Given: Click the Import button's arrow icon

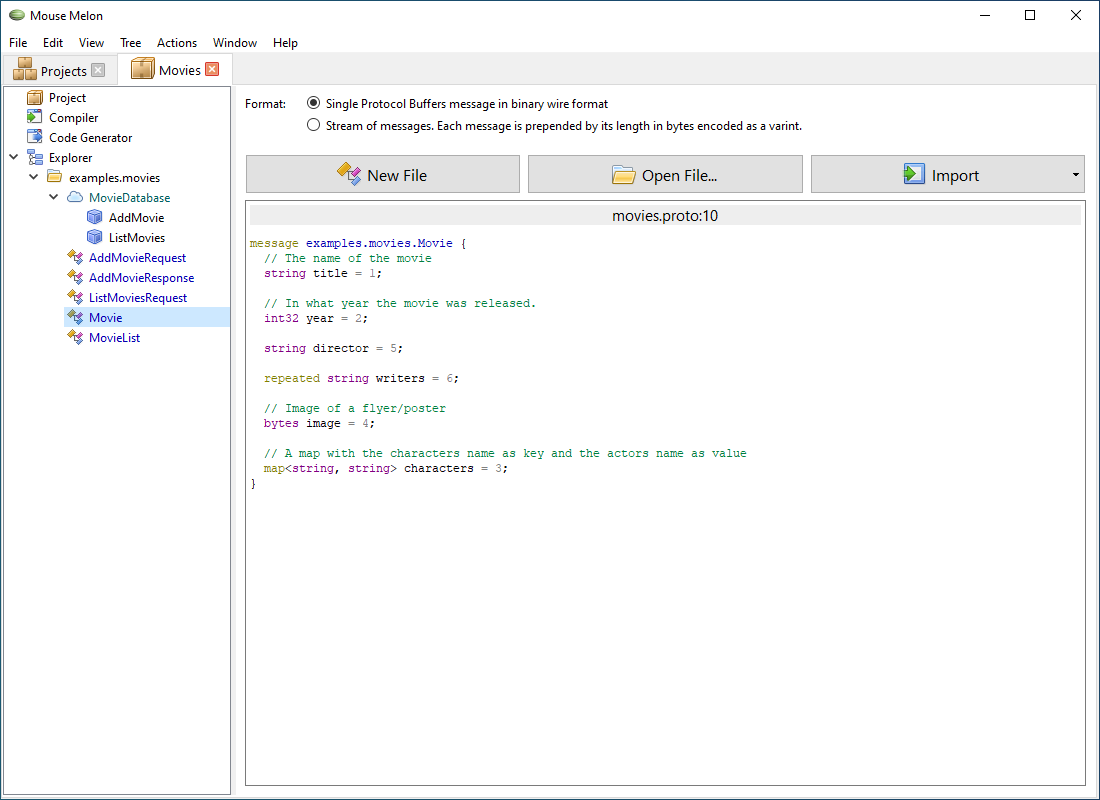Looking at the screenshot, I should pyautogui.click(x=913, y=174).
